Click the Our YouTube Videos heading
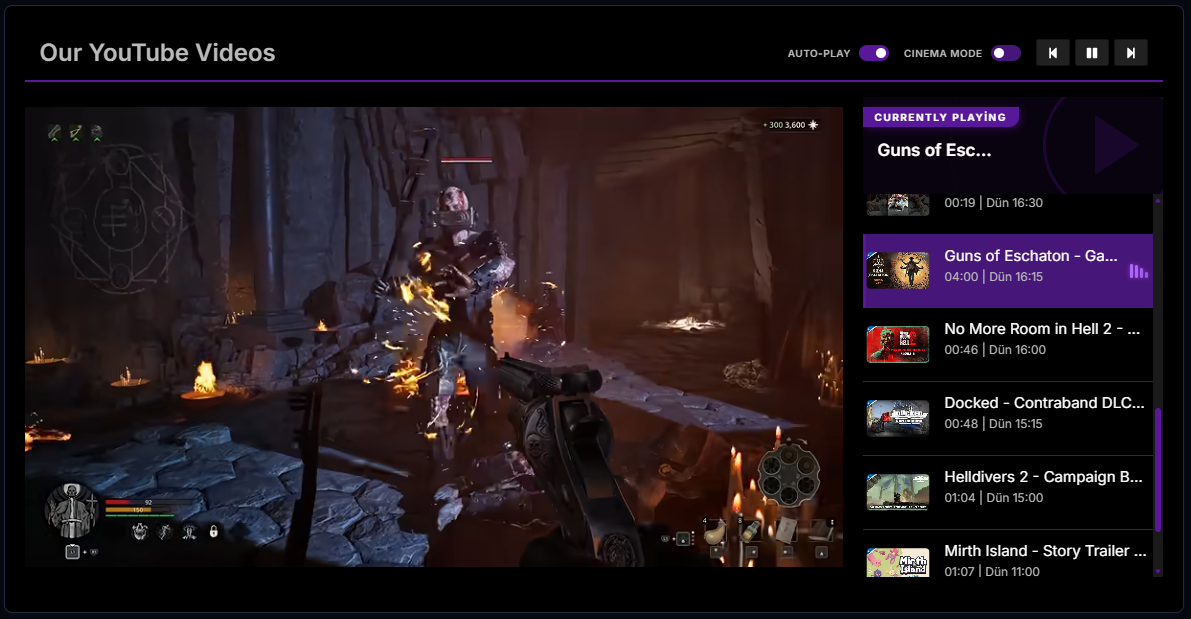Image resolution: width=1191 pixels, height=619 pixels. tap(157, 52)
